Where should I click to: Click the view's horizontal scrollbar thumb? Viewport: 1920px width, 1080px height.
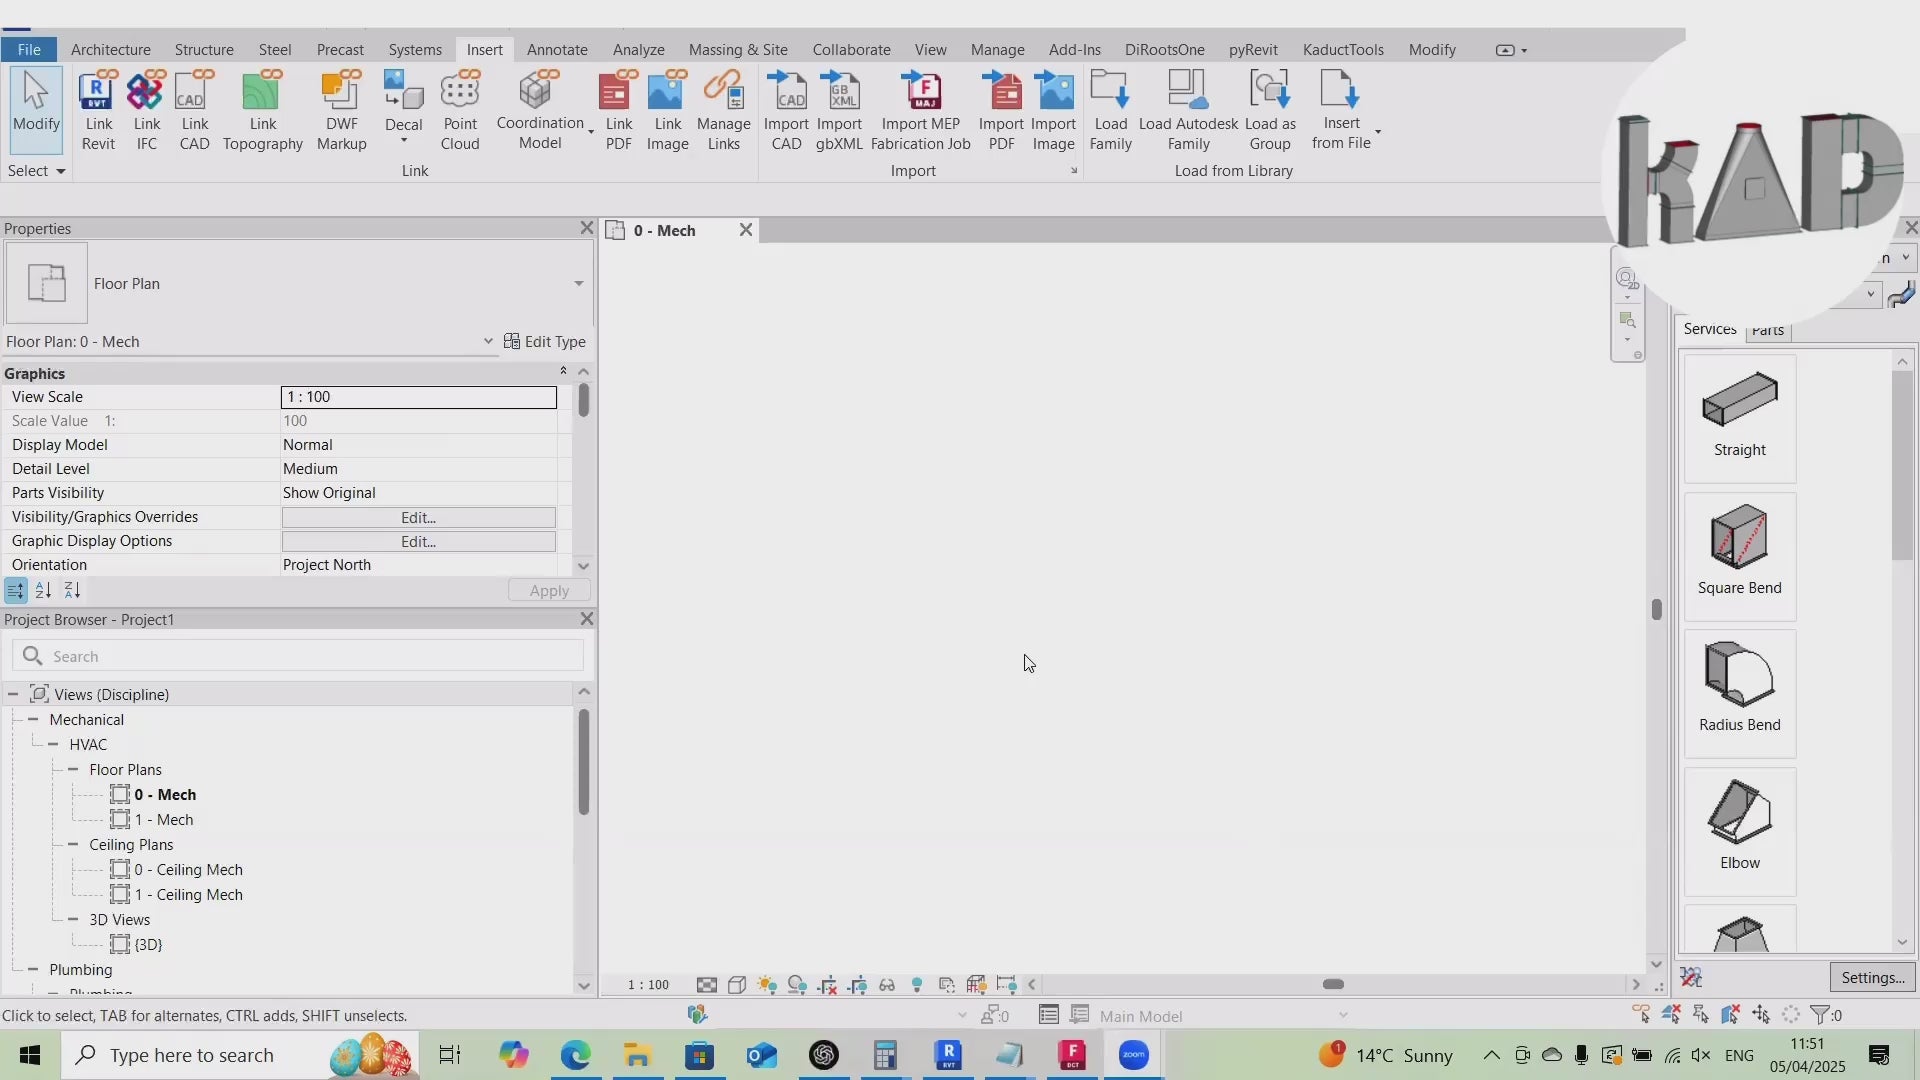tap(1333, 984)
